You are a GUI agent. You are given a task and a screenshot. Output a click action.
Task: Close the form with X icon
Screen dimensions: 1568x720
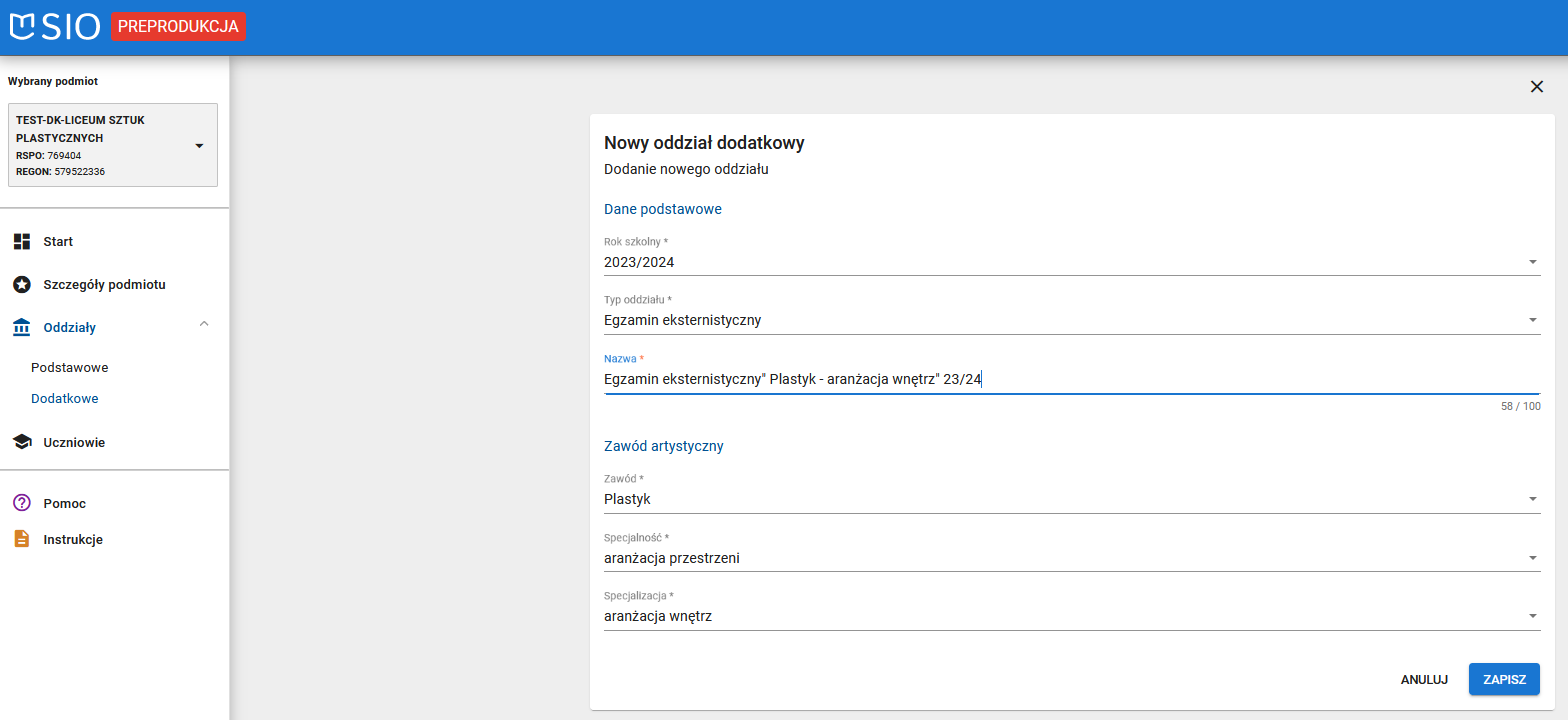tap(1537, 87)
